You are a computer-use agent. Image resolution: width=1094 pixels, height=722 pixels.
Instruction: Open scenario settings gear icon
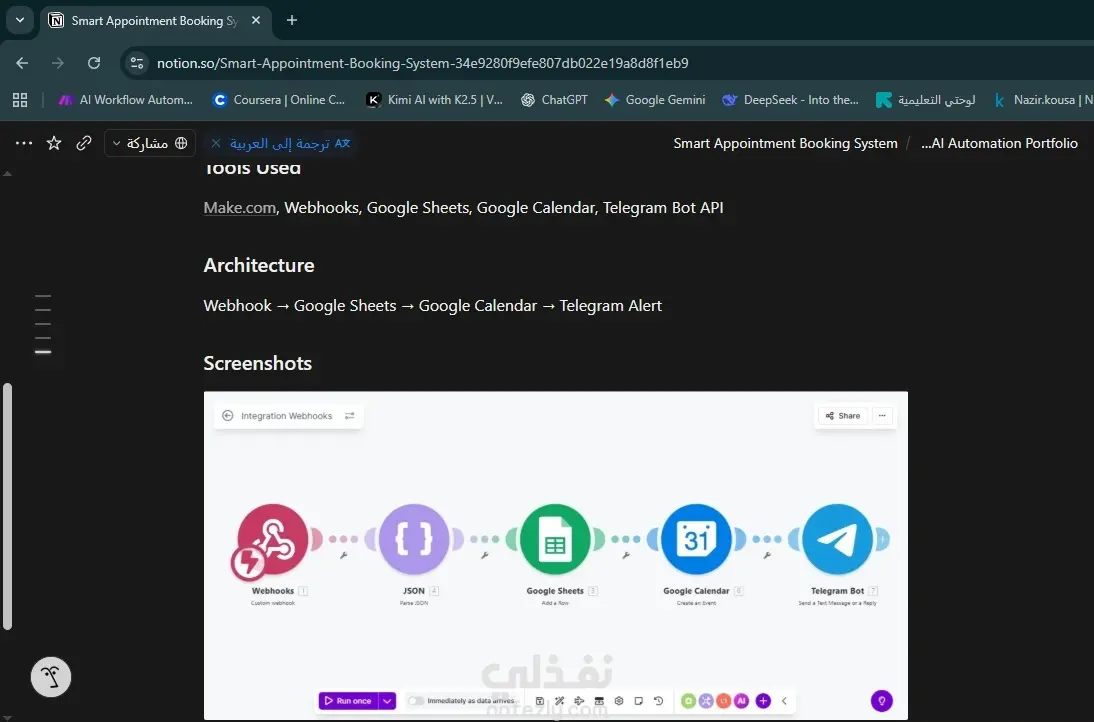click(x=619, y=701)
